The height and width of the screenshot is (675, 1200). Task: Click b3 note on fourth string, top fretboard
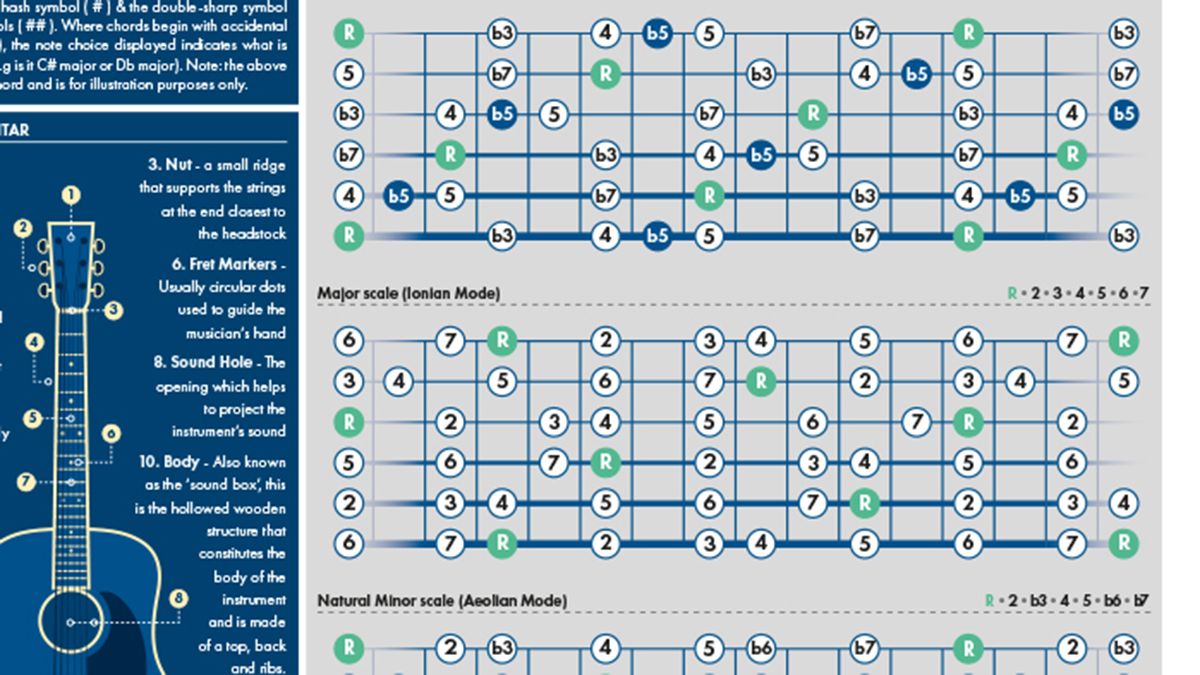605,155
